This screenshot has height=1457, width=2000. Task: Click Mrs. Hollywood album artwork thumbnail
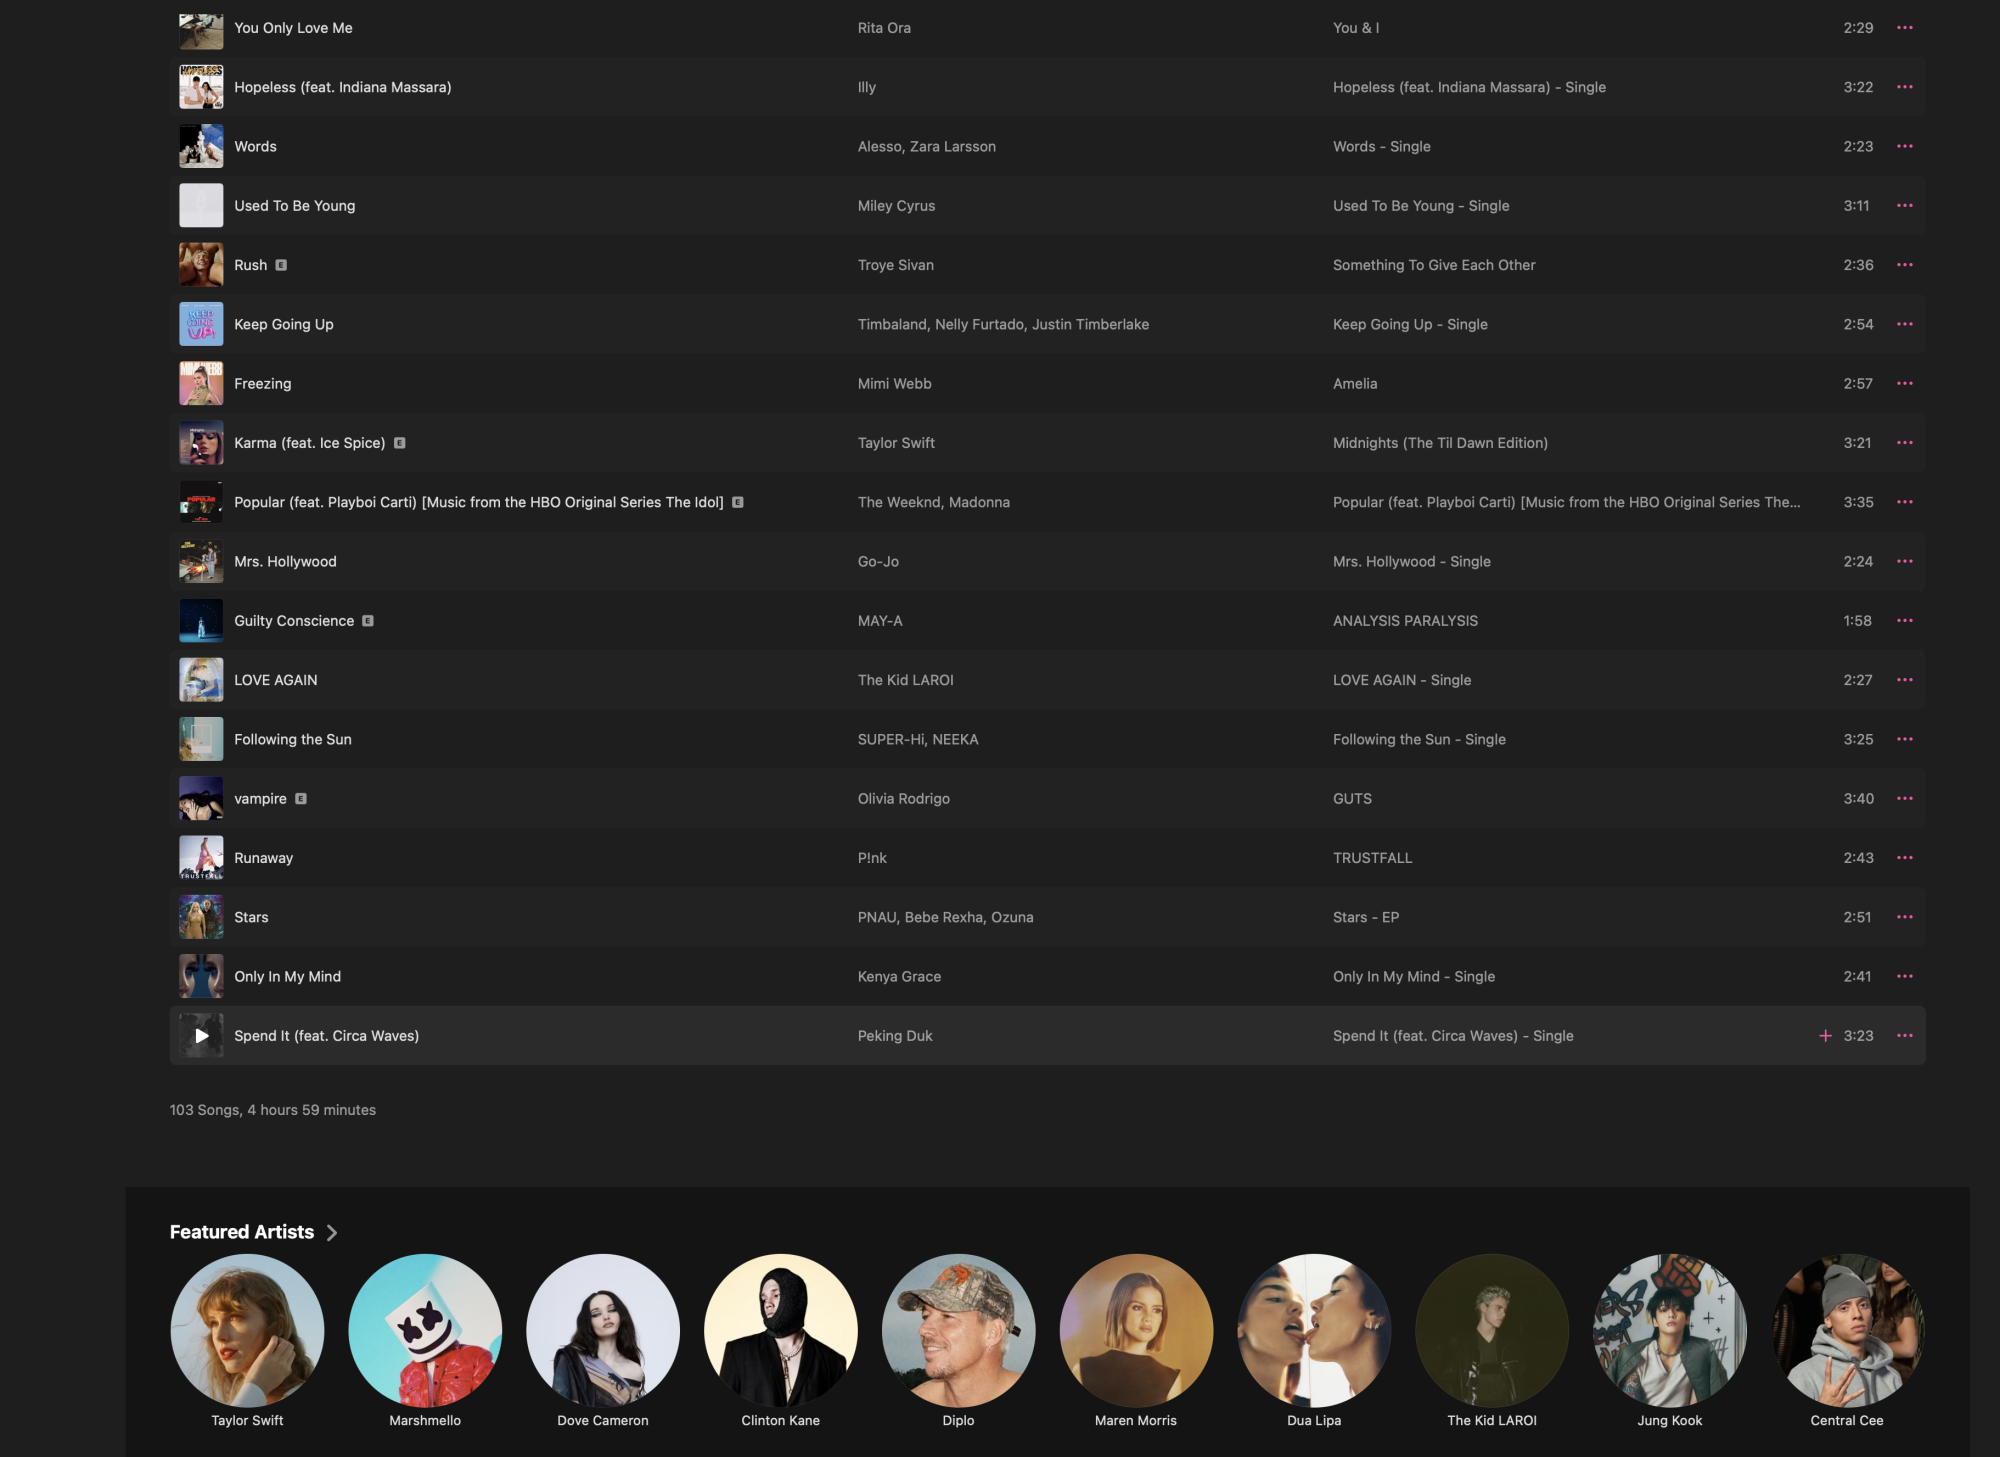[x=201, y=562]
